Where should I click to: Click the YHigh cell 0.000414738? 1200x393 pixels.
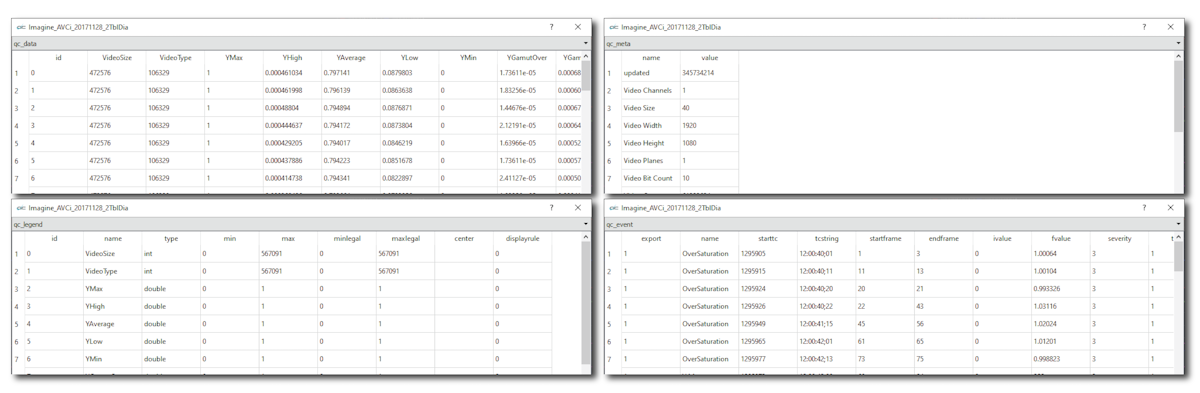pyautogui.click(x=292, y=178)
